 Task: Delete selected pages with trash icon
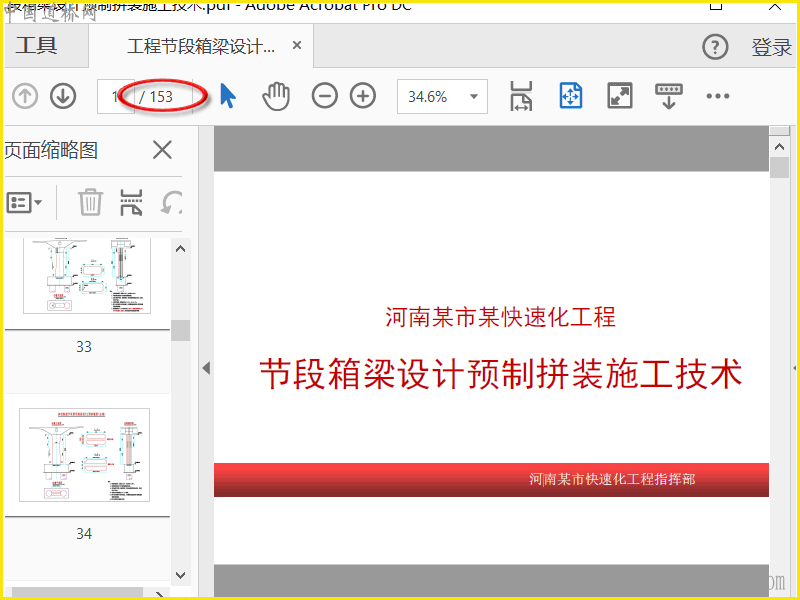click(x=90, y=202)
